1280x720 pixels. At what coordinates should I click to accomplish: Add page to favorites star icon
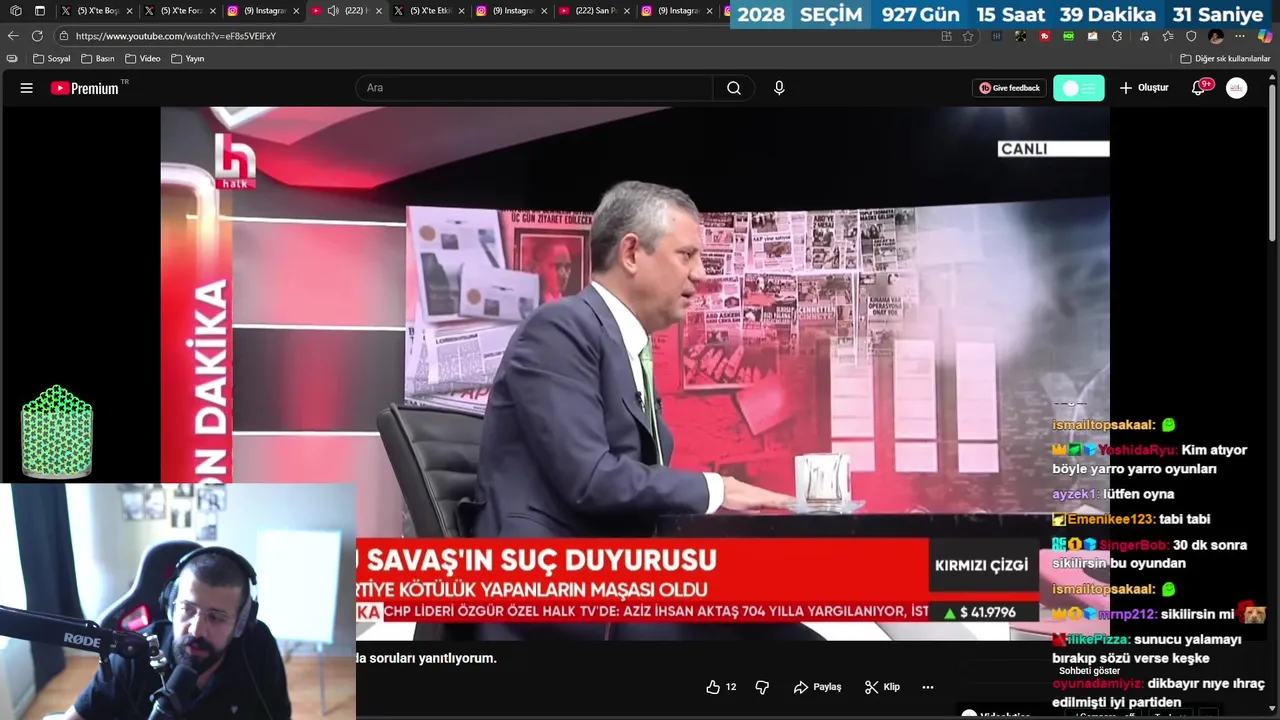click(x=968, y=36)
